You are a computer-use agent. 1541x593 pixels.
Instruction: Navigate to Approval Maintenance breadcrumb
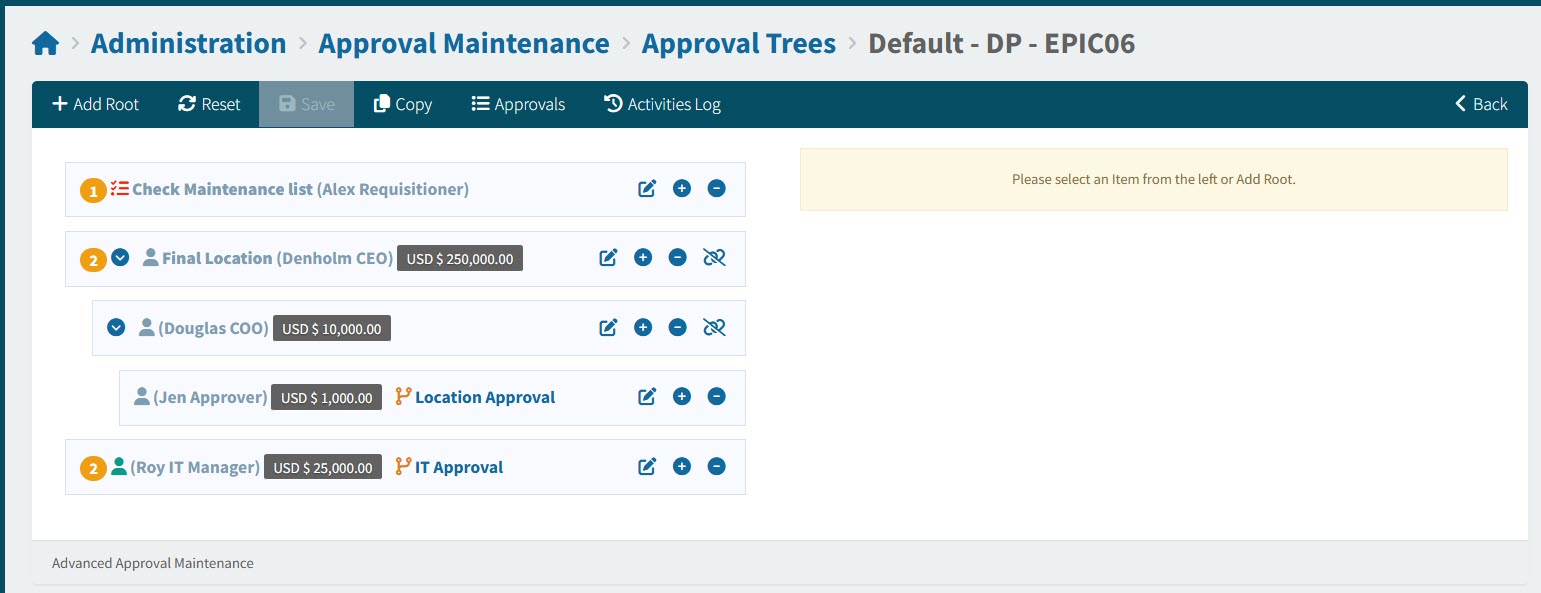tap(463, 43)
